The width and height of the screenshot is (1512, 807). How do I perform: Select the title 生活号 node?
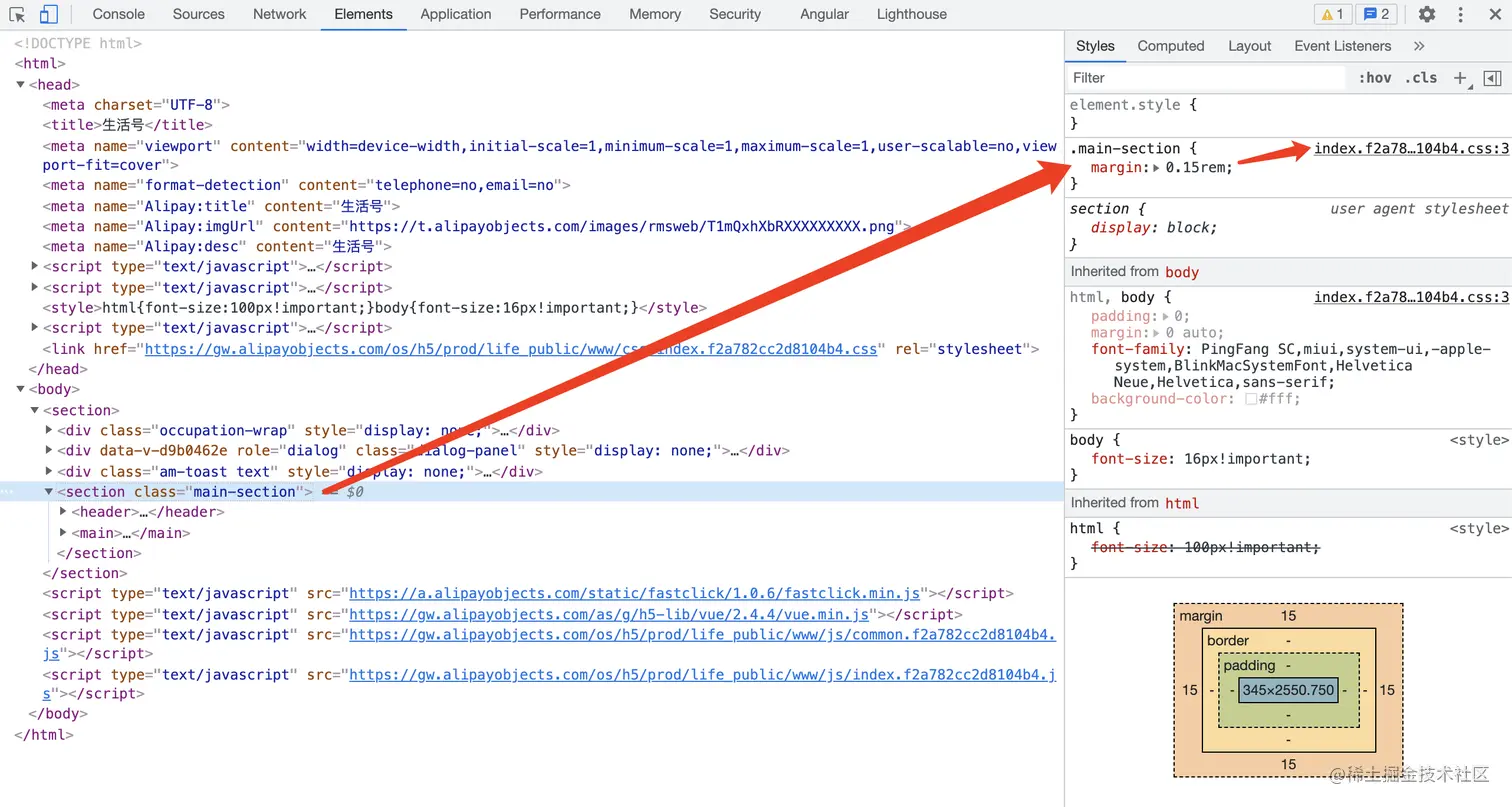click(x=128, y=125)
